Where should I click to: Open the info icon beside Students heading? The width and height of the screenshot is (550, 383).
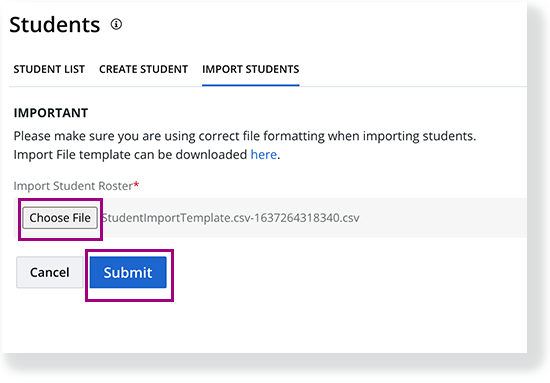click(116, 24)
